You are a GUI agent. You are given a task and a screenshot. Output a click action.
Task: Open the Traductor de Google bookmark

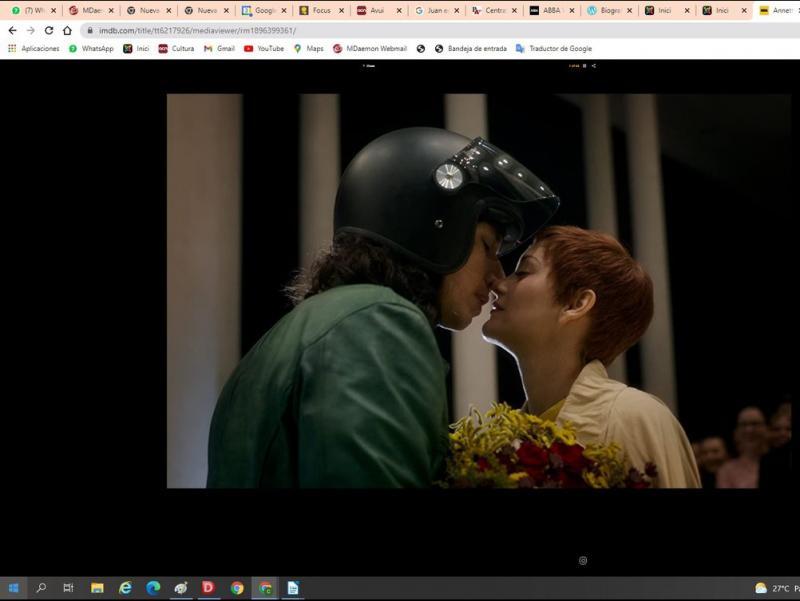554,48
